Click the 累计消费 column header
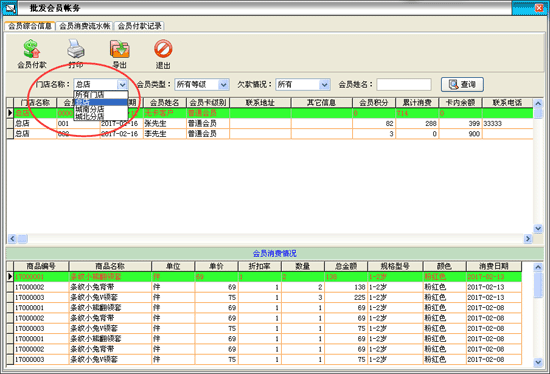This screenshot has height=374, width=550. [x=417, y=103]
